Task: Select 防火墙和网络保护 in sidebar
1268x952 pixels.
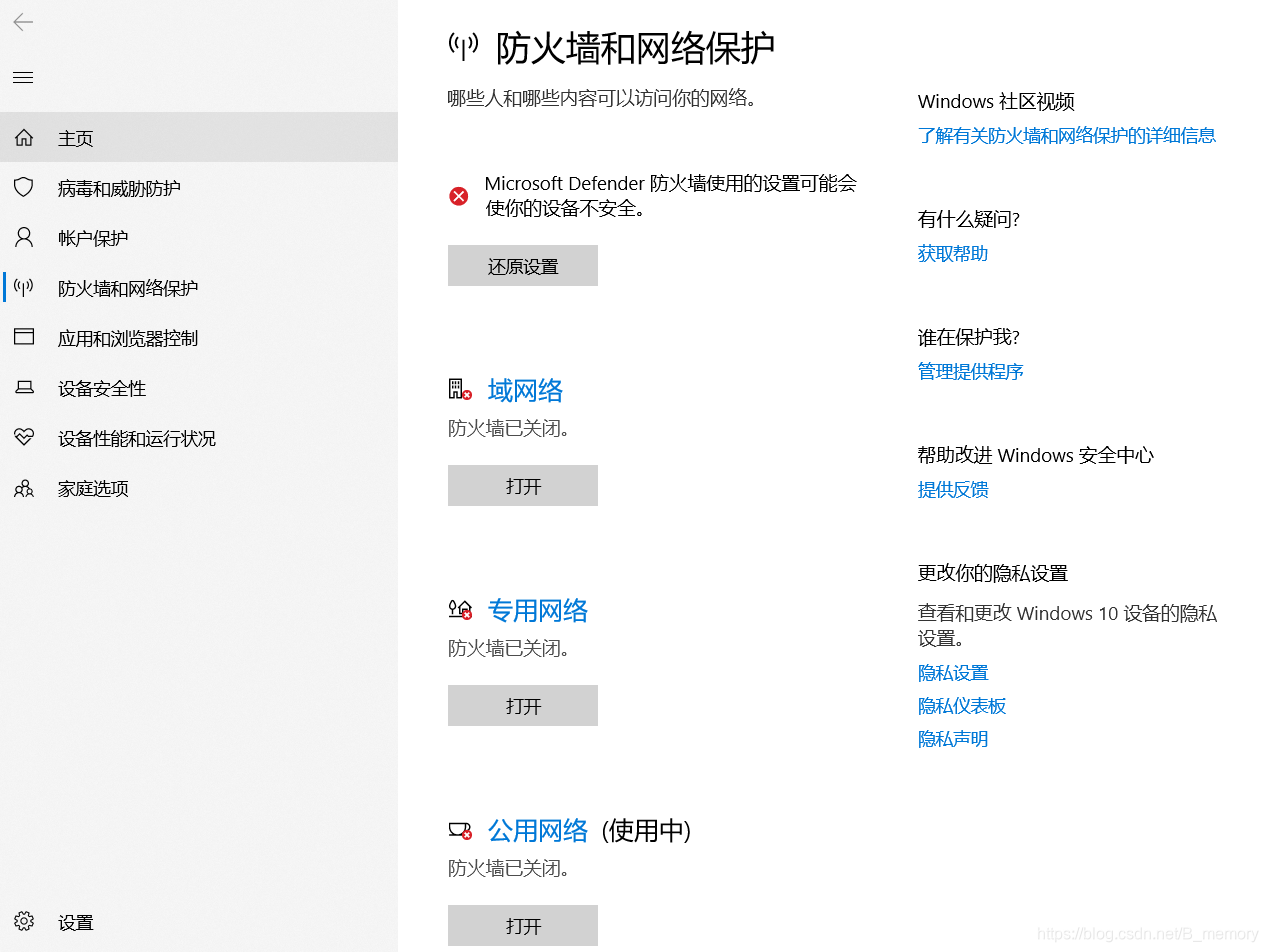Action: 199,287
